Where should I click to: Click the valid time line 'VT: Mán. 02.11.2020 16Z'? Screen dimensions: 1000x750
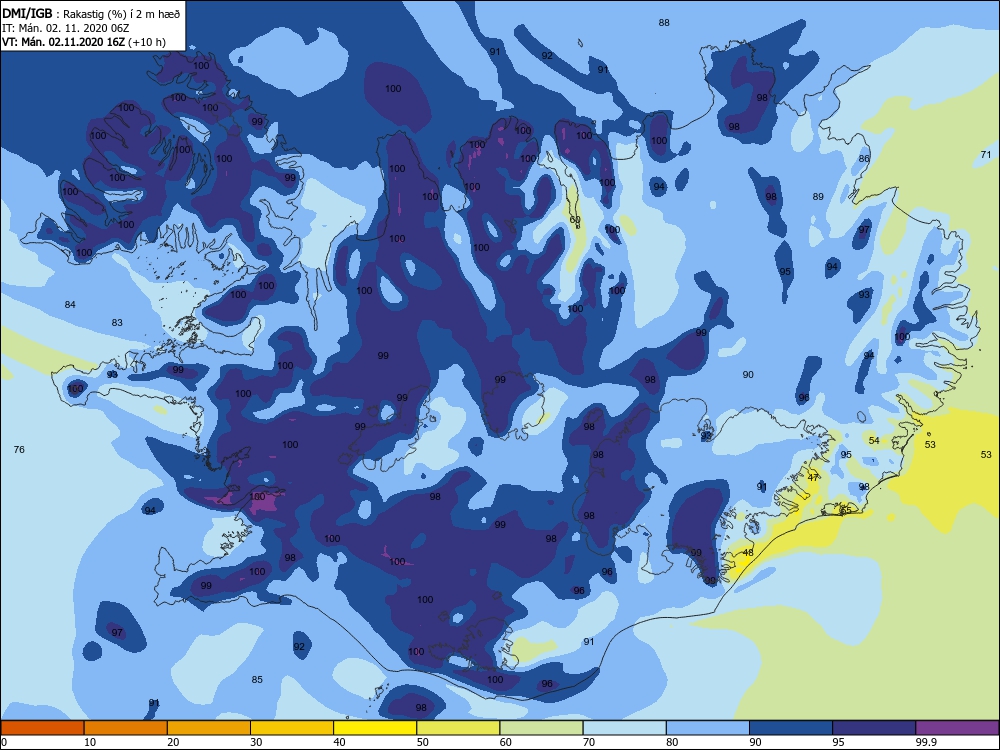coord(64,42)
